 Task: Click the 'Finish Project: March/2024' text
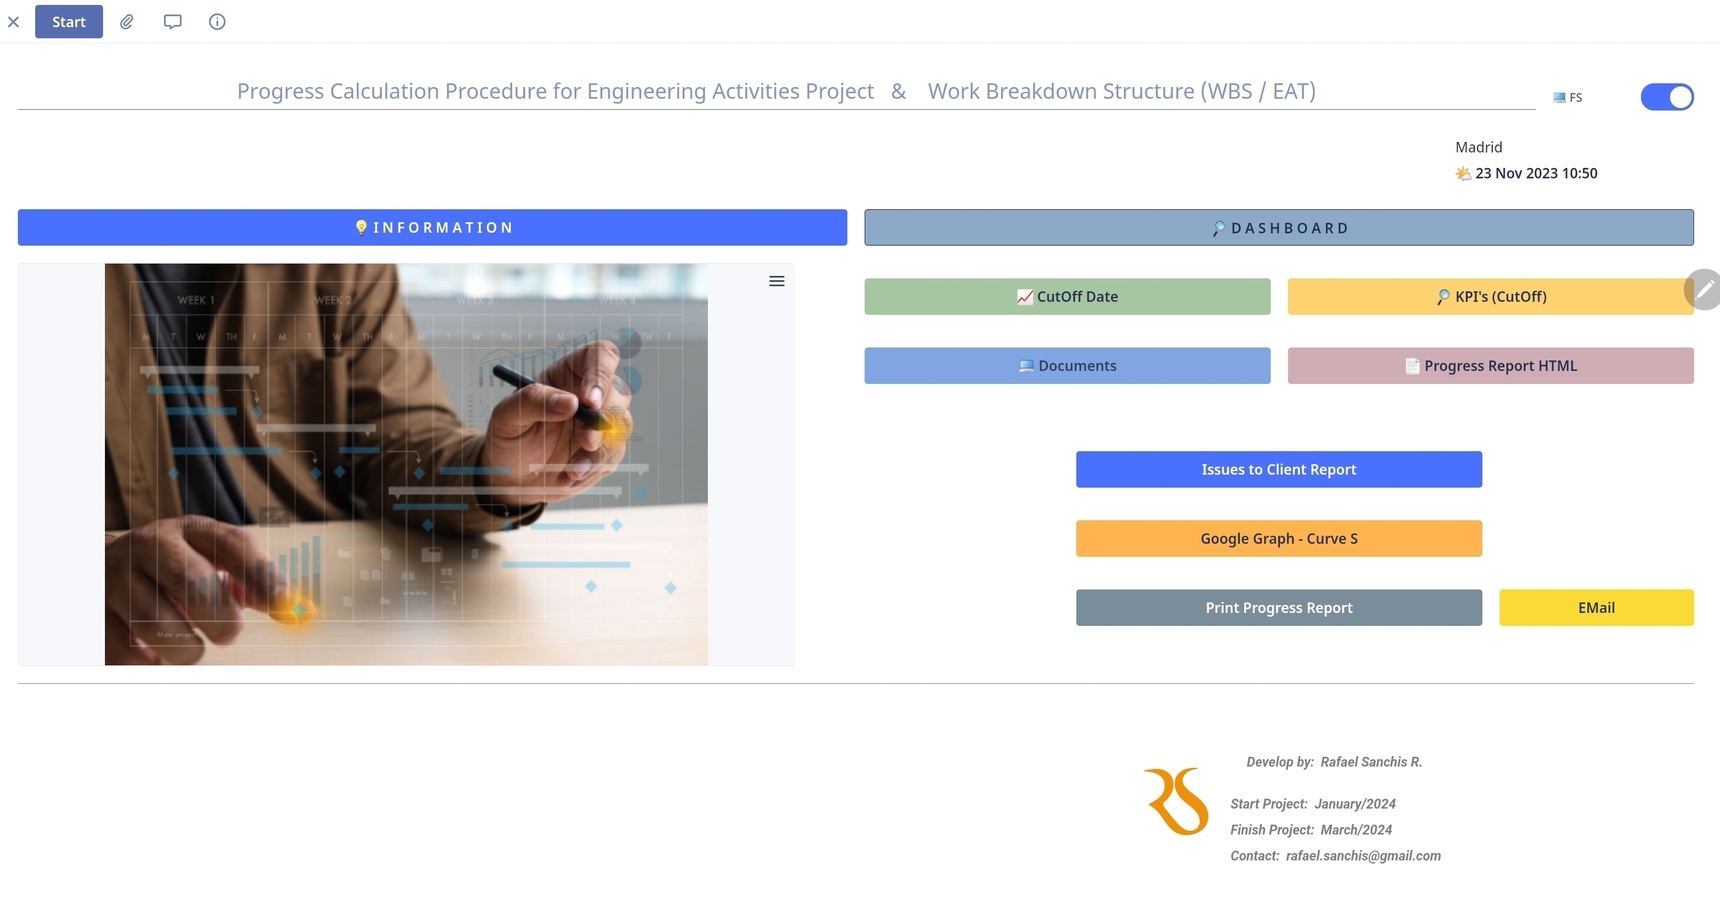click(1311, 830)
